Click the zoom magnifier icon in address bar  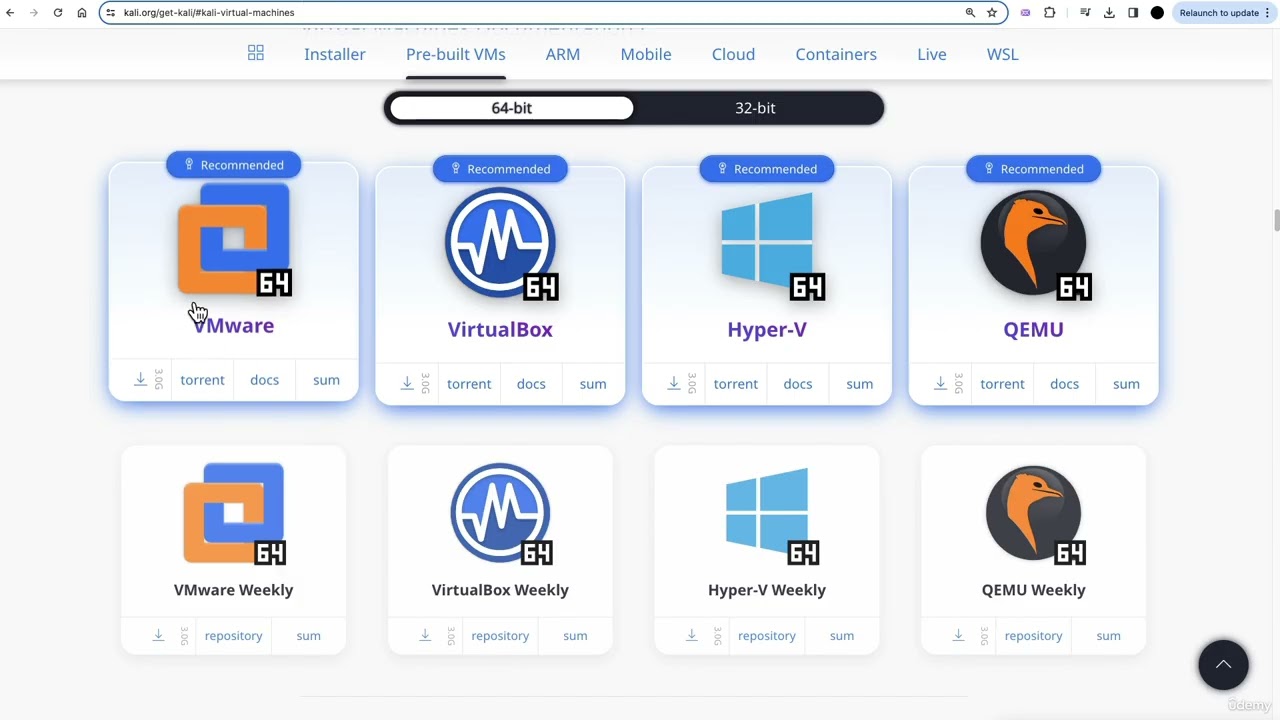[970, 13]
